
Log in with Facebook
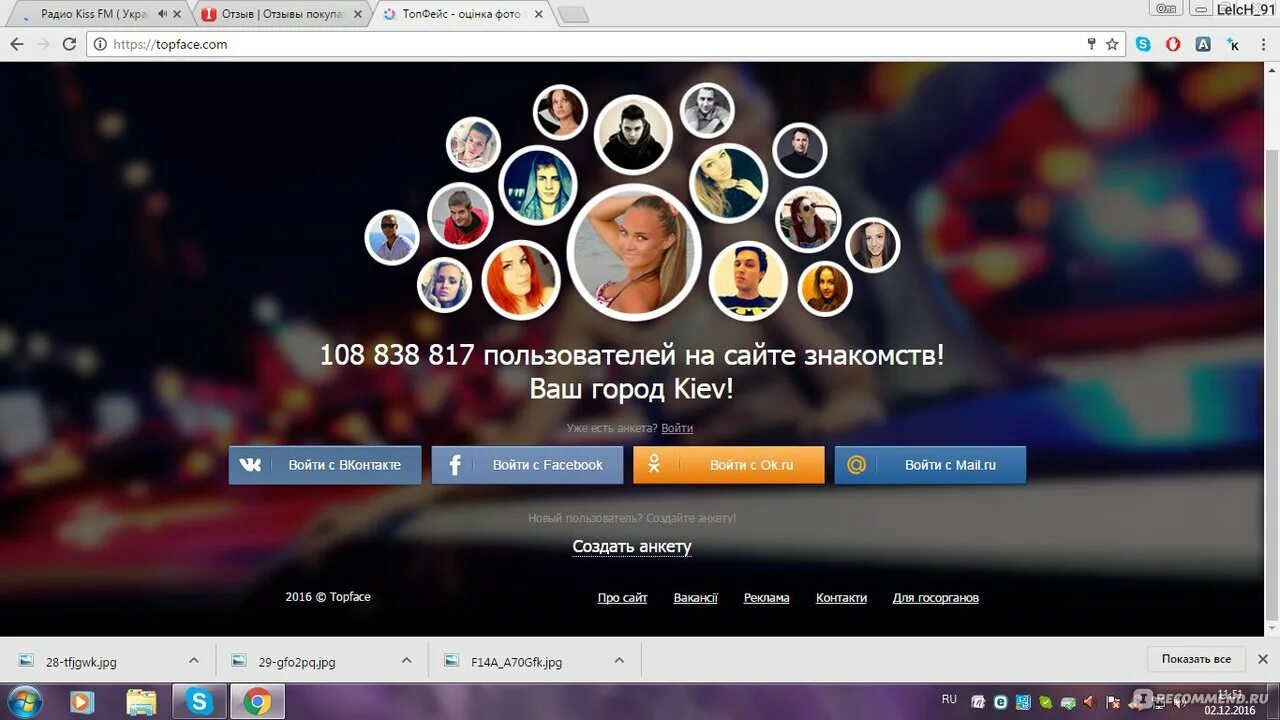[x=527, y=465]
